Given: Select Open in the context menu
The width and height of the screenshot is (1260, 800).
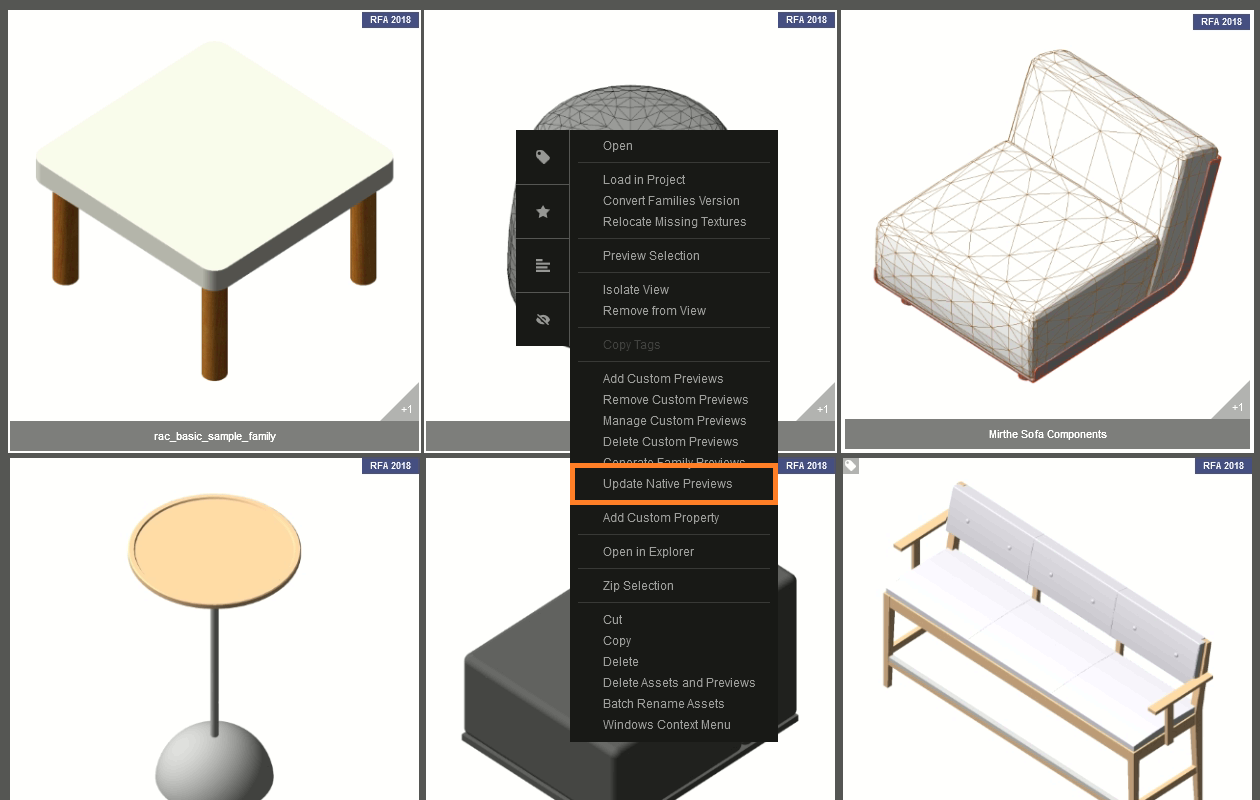Looking at the screenshot, I should (617, 146).
